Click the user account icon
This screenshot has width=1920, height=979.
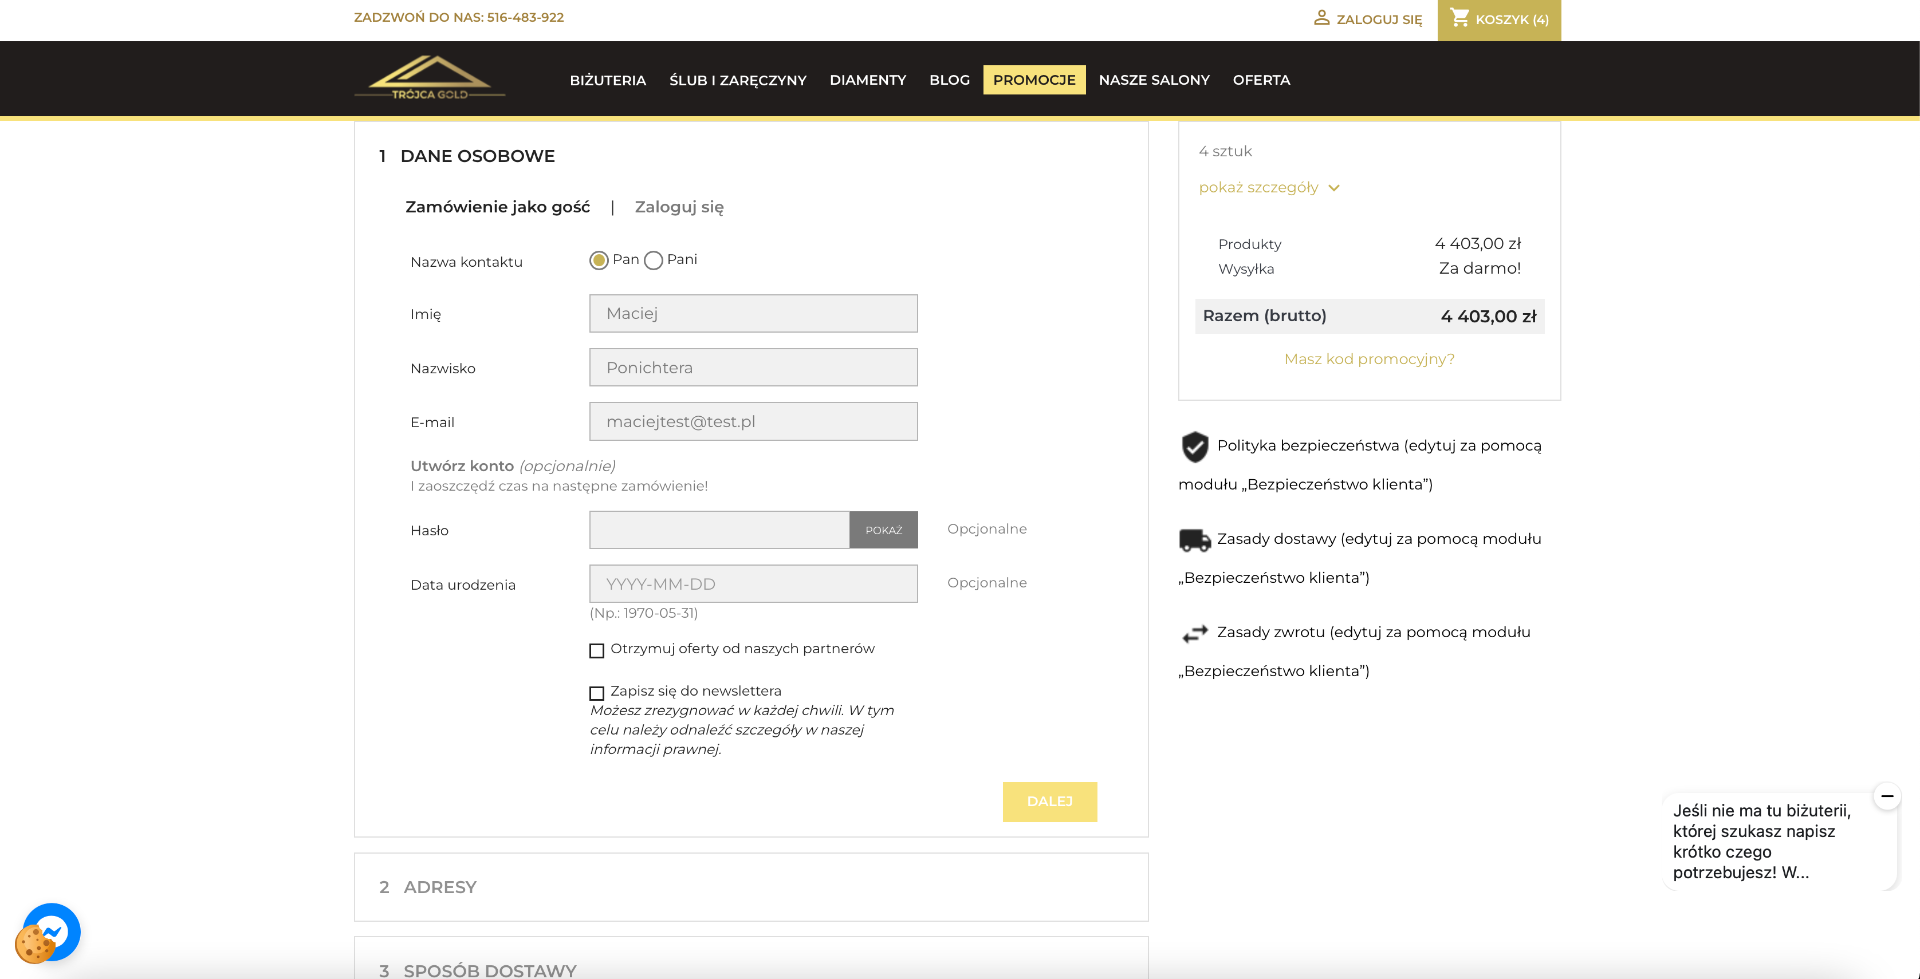1321,18
